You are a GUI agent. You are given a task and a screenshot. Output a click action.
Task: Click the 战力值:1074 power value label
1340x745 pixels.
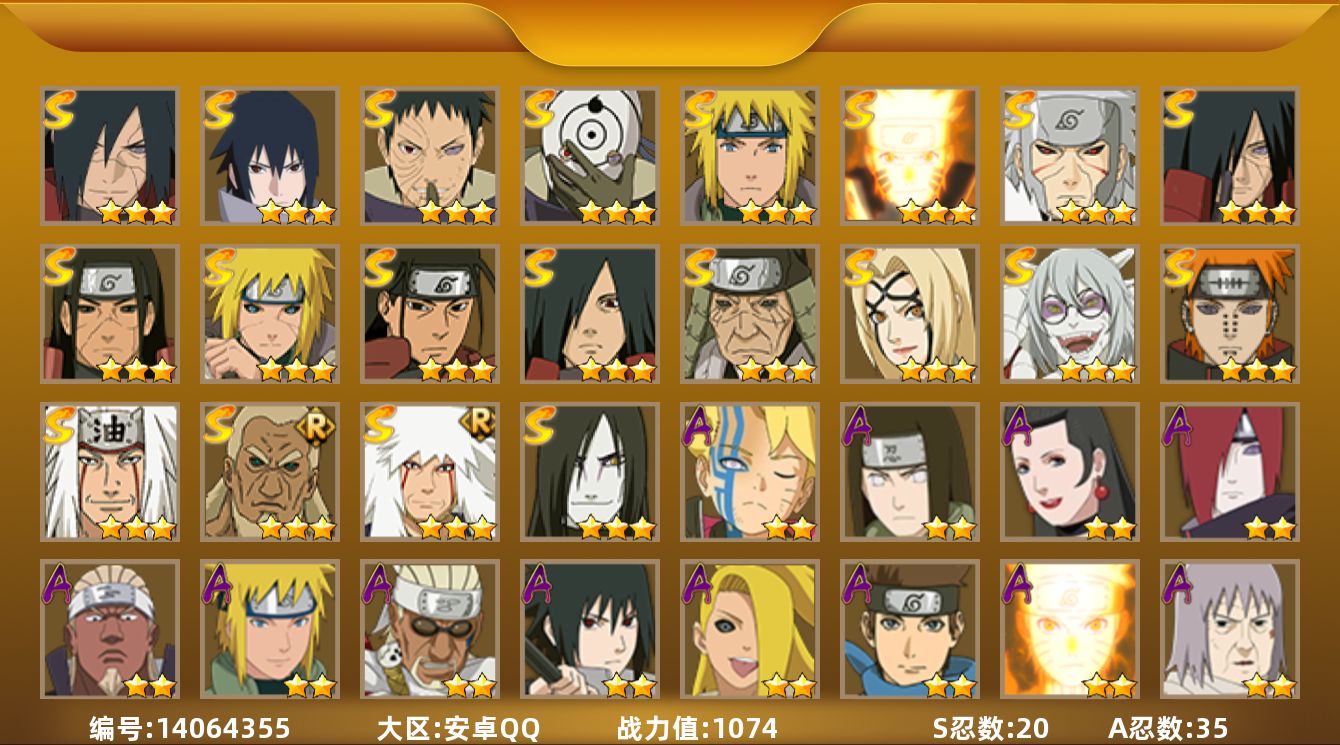coord(697,728)
